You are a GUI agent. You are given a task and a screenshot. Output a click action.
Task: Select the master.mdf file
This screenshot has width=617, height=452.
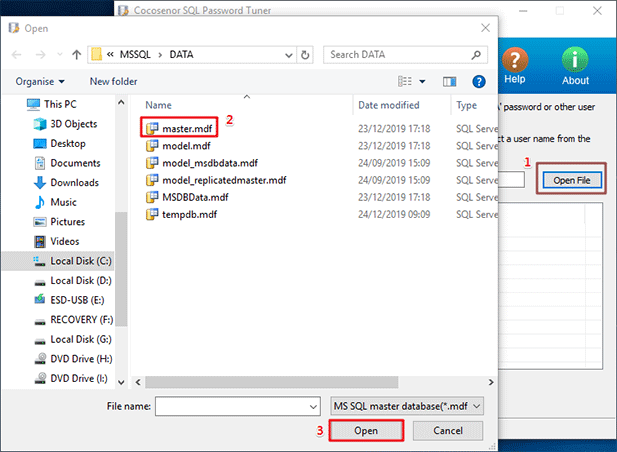pos(179,129)
